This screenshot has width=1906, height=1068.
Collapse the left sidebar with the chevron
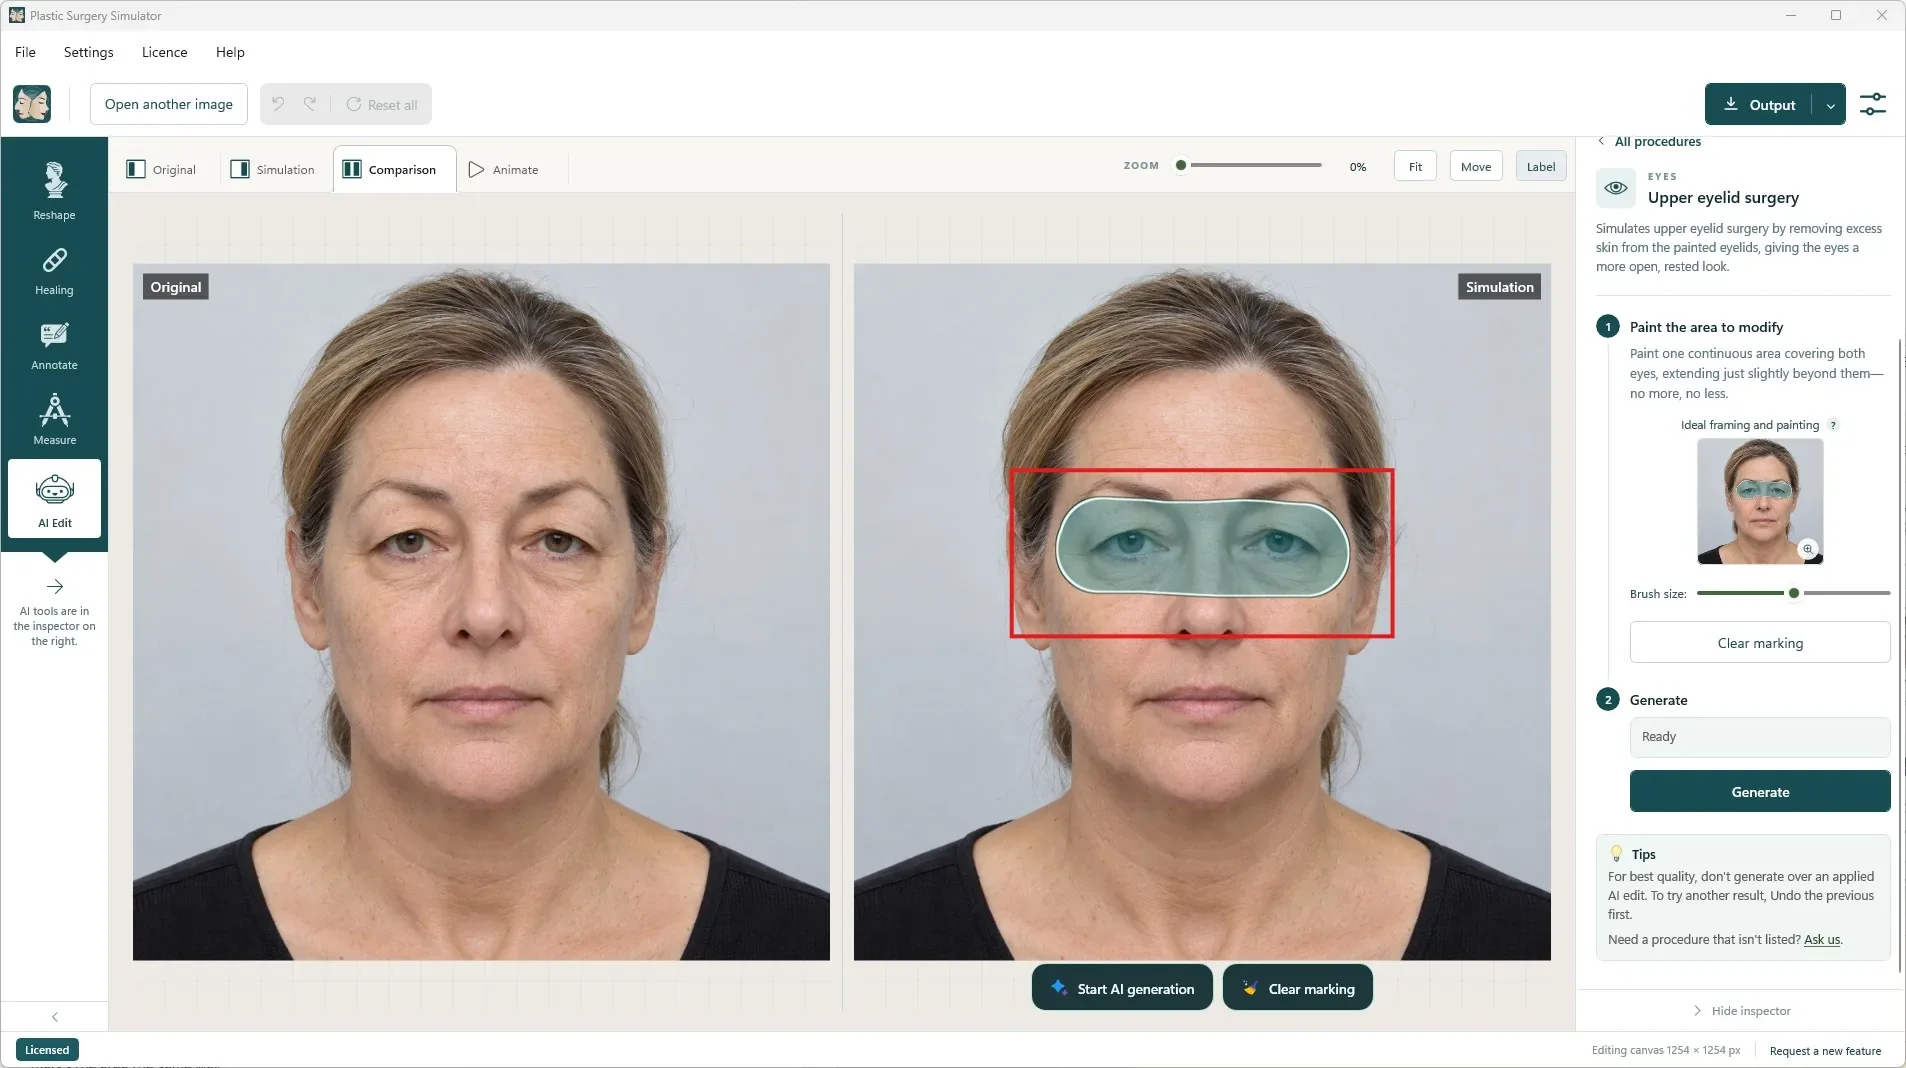click(x=55, y=1017)
